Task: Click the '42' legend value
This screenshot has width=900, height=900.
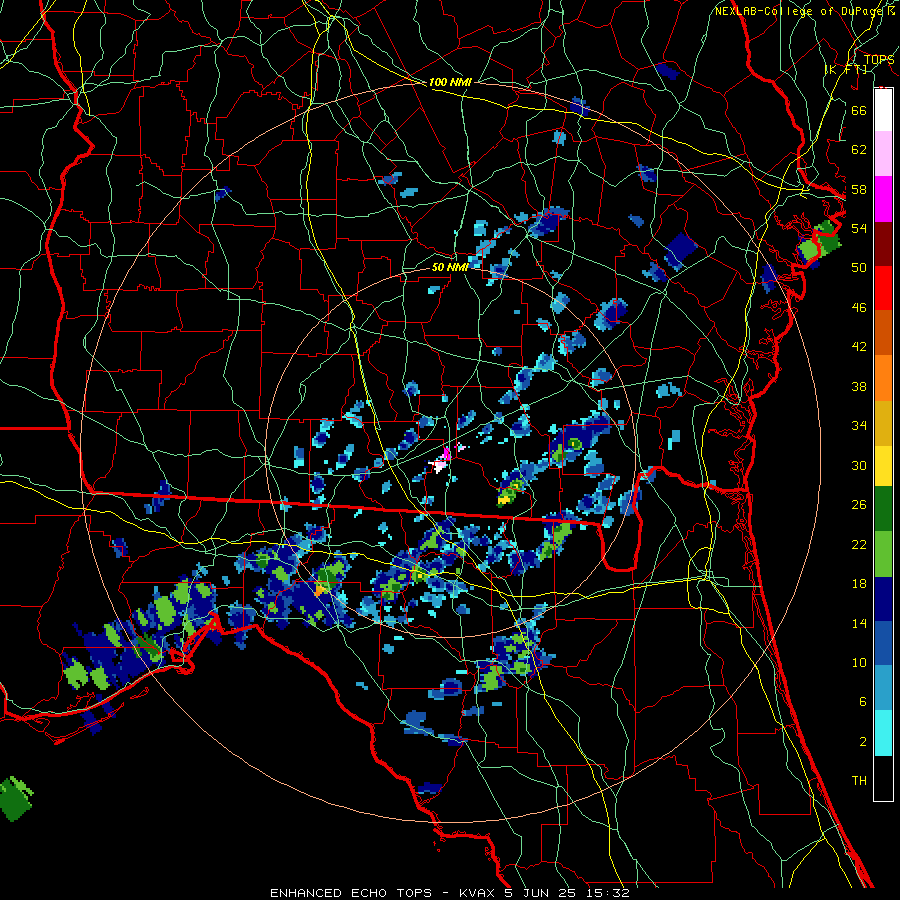Action: tap(859, 347)
